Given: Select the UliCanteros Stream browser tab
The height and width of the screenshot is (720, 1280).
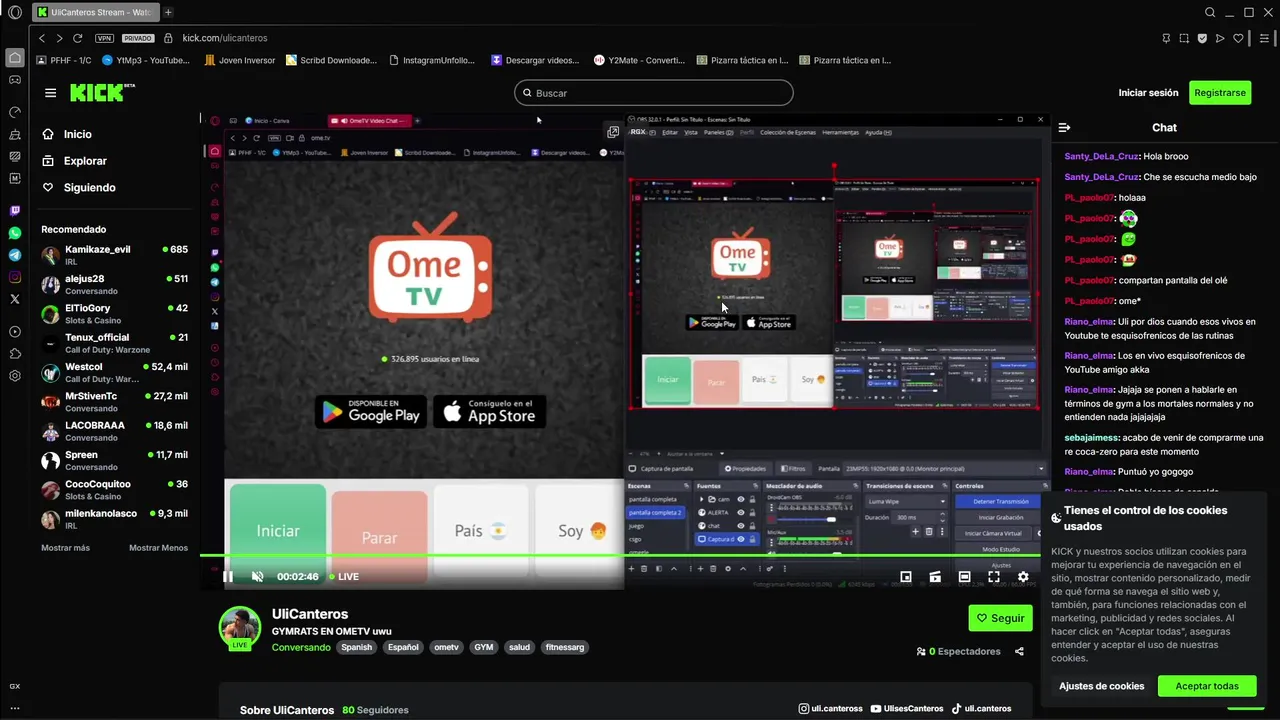Looking at the screenshot, I should (95, 12).
